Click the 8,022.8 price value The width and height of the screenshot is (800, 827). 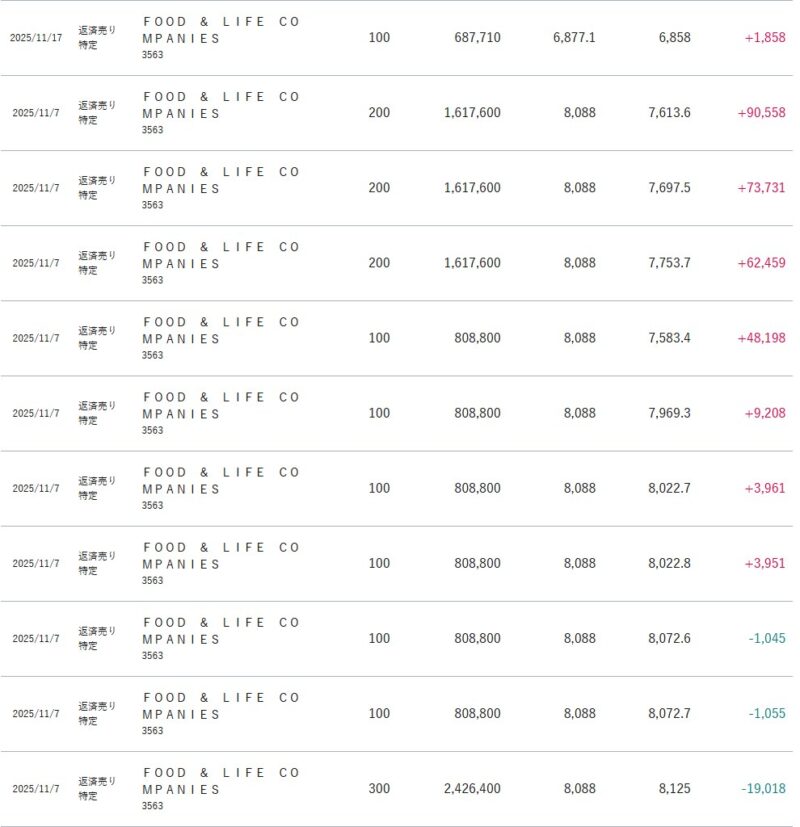669,563
